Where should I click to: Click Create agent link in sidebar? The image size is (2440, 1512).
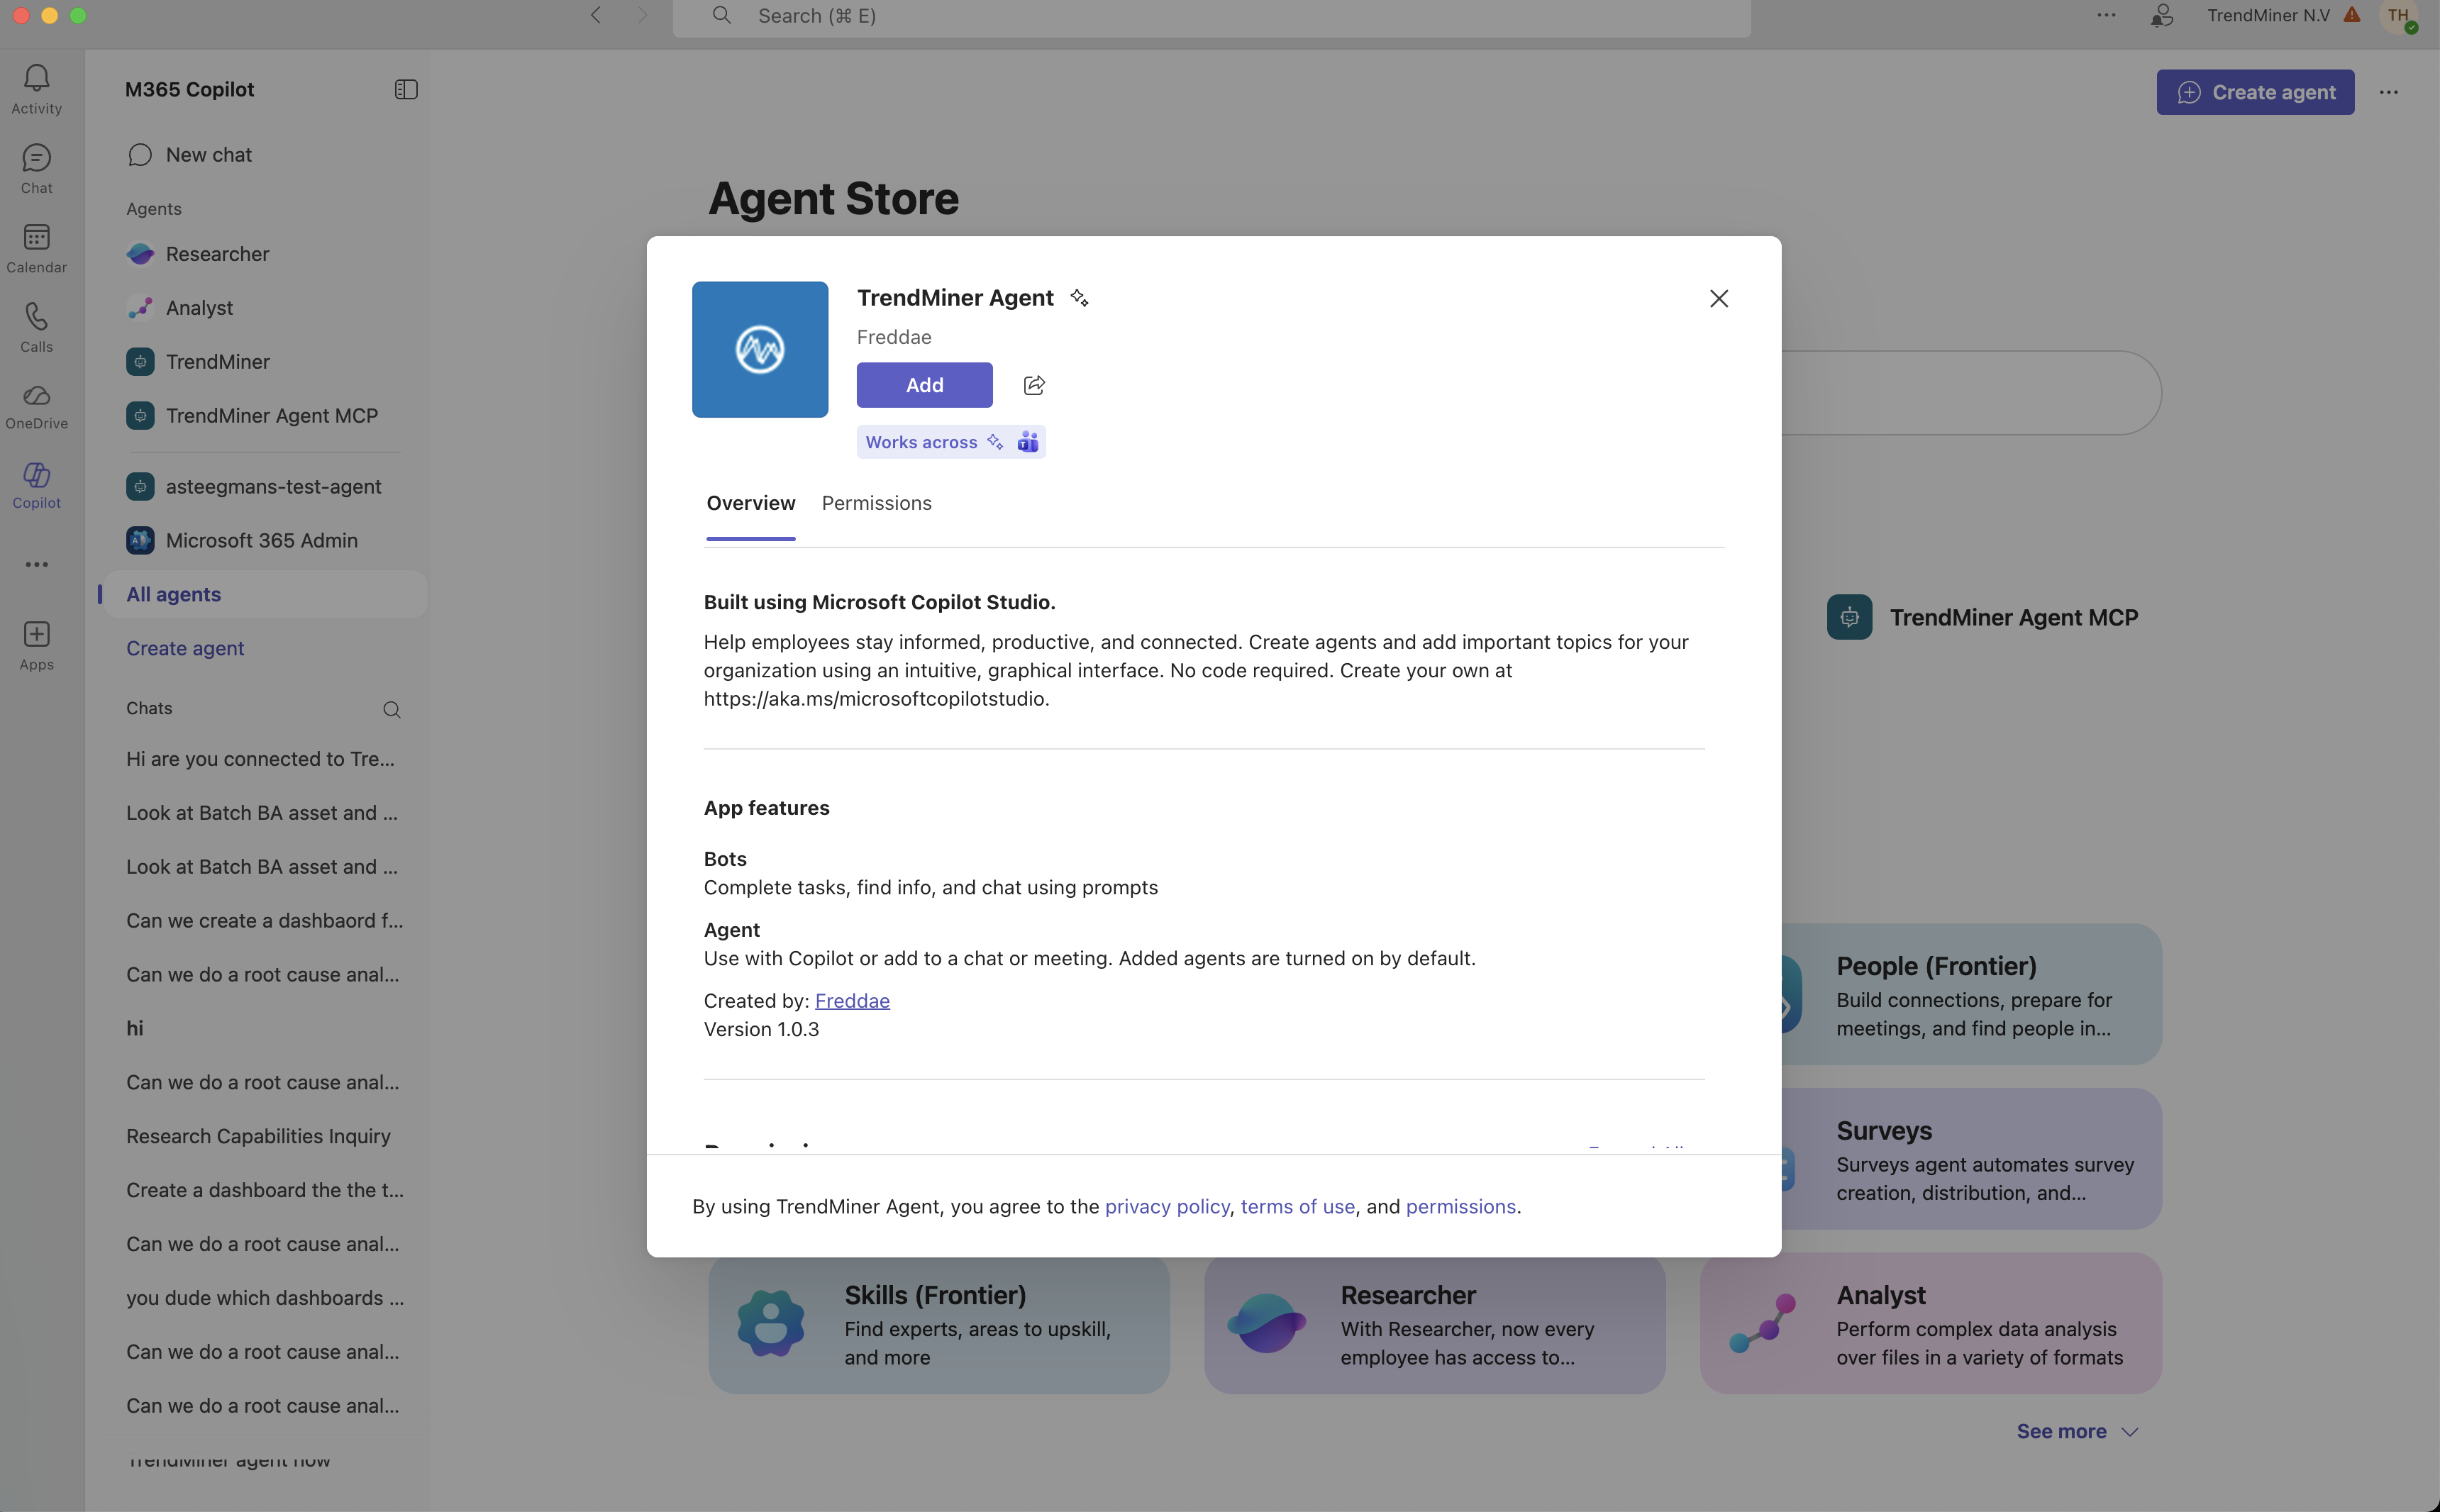pyautogui.click(x=185, y=649)
